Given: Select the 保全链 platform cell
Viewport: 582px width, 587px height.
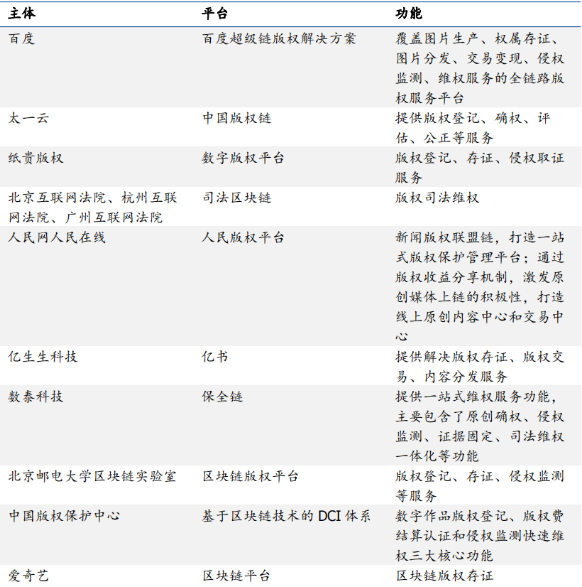Looking at the screenshot, I should coord(222,396).
